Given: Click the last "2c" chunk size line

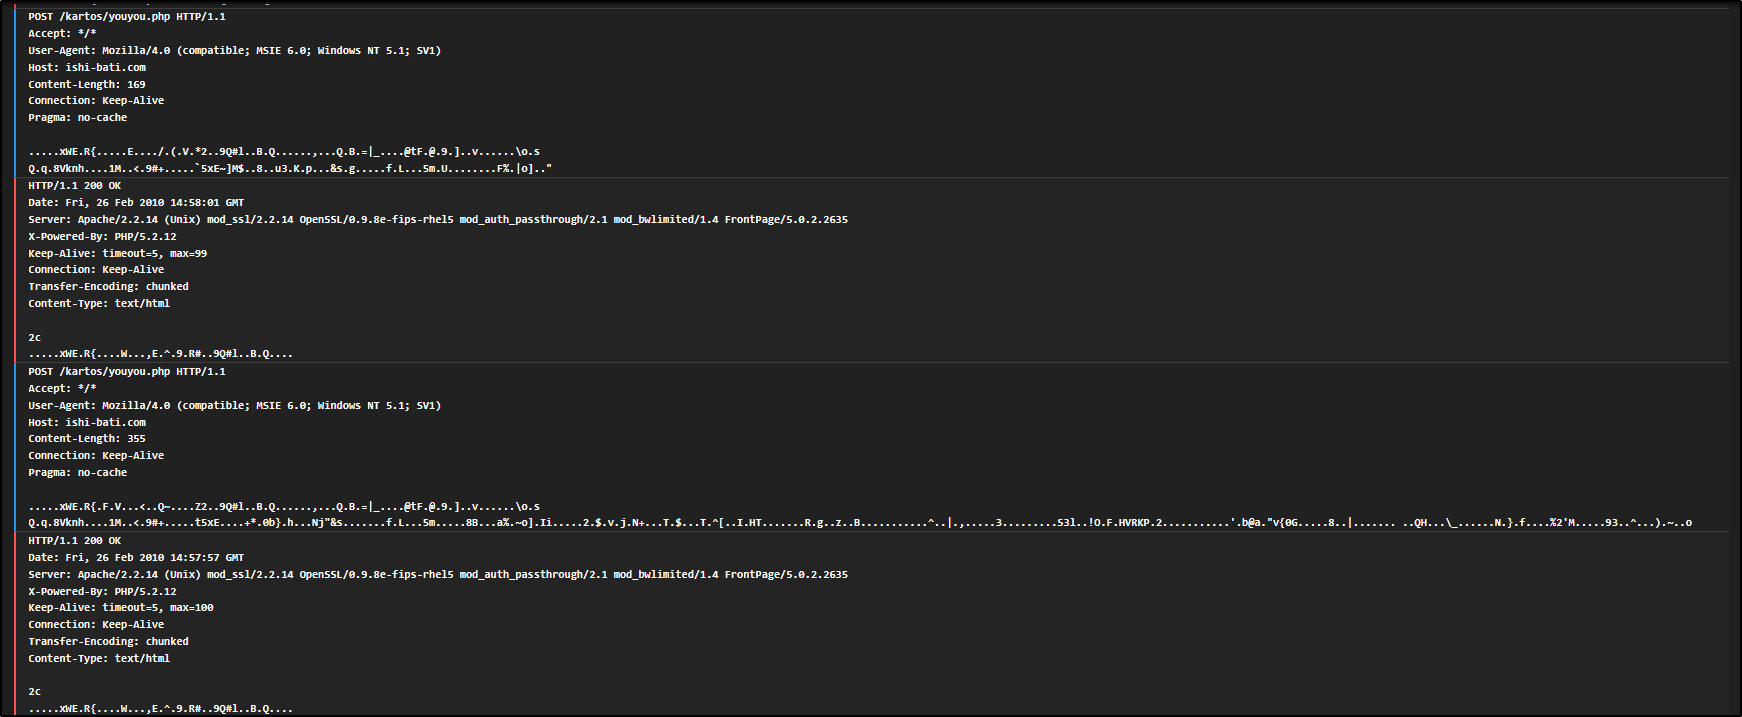Looking at the screenshot, I should click(x=35, y=692).
